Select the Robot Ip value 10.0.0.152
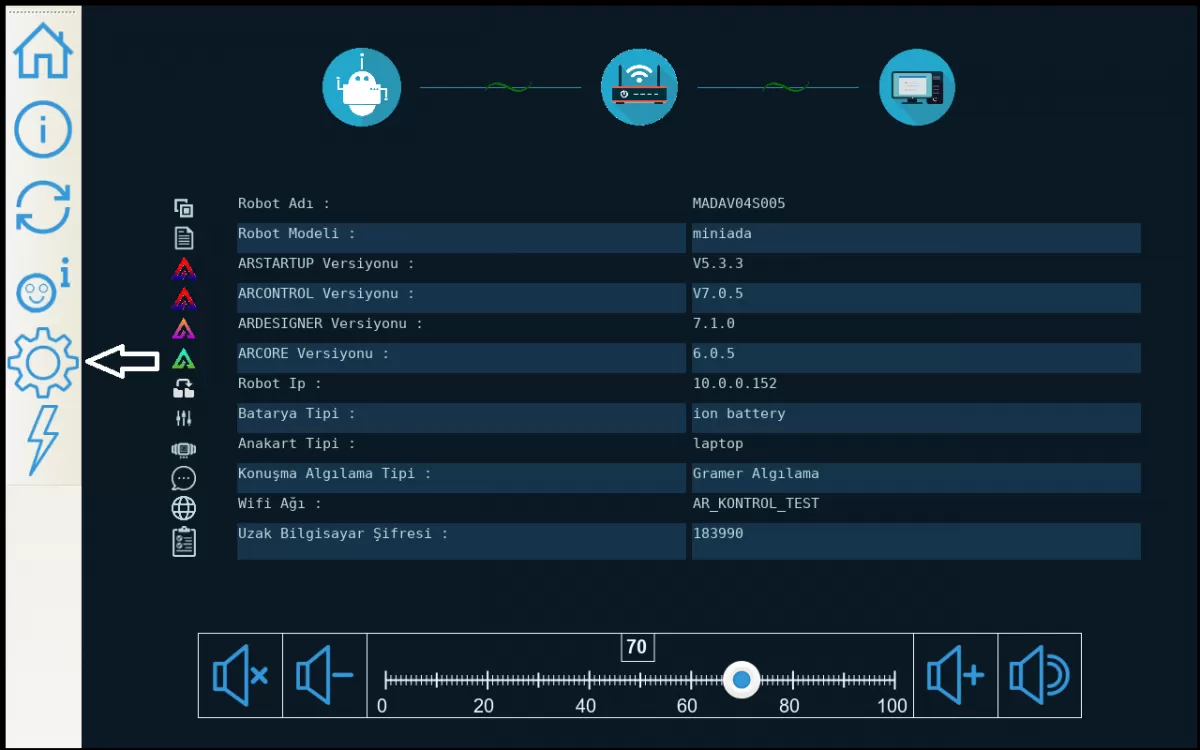Image resolution: width=1200 pixels, height=750 pixels. pyautogui.click(x=735, y=384)
